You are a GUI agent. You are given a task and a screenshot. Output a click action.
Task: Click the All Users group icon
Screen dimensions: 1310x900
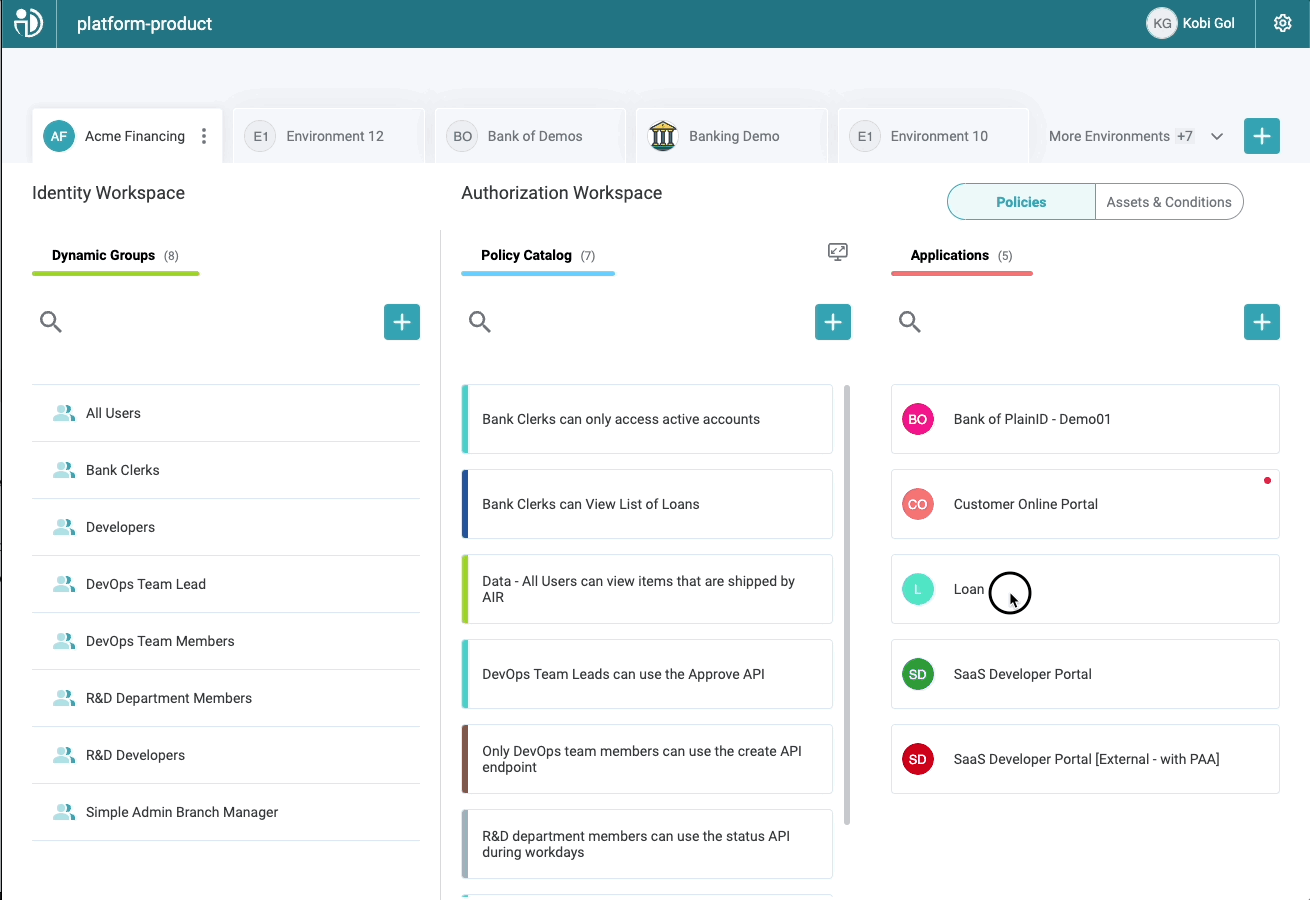tap(64, 413)
